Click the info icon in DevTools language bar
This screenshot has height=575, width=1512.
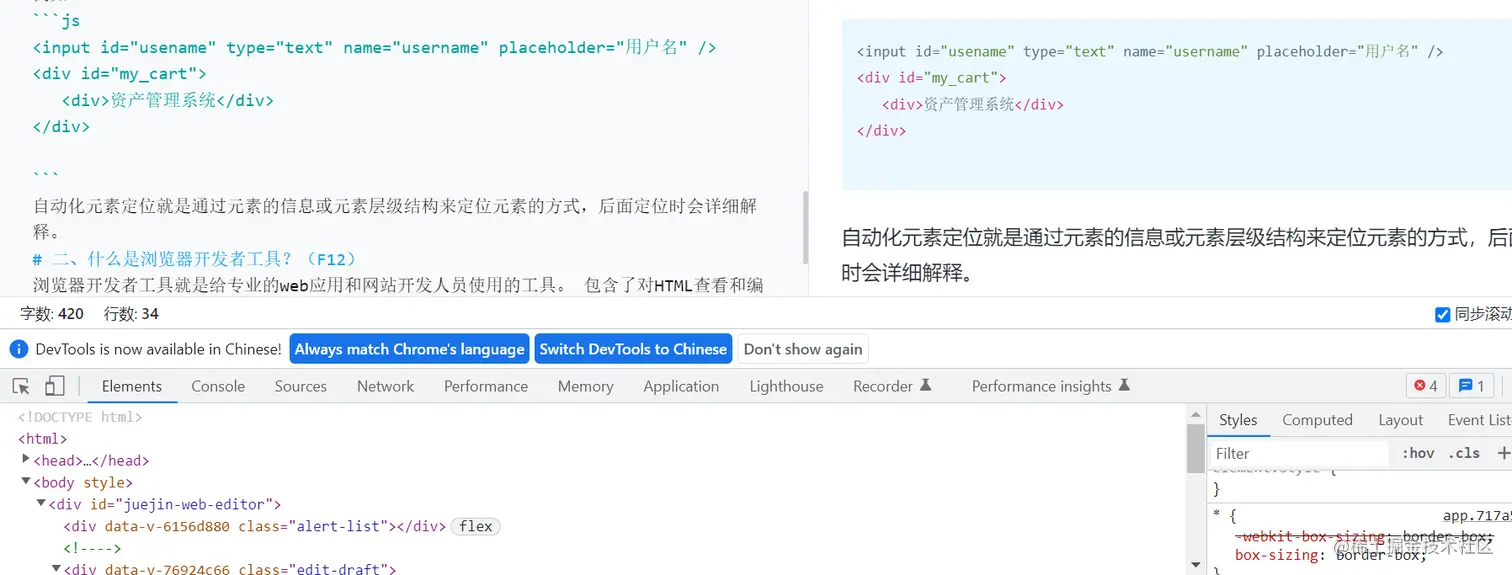point(19,349)
